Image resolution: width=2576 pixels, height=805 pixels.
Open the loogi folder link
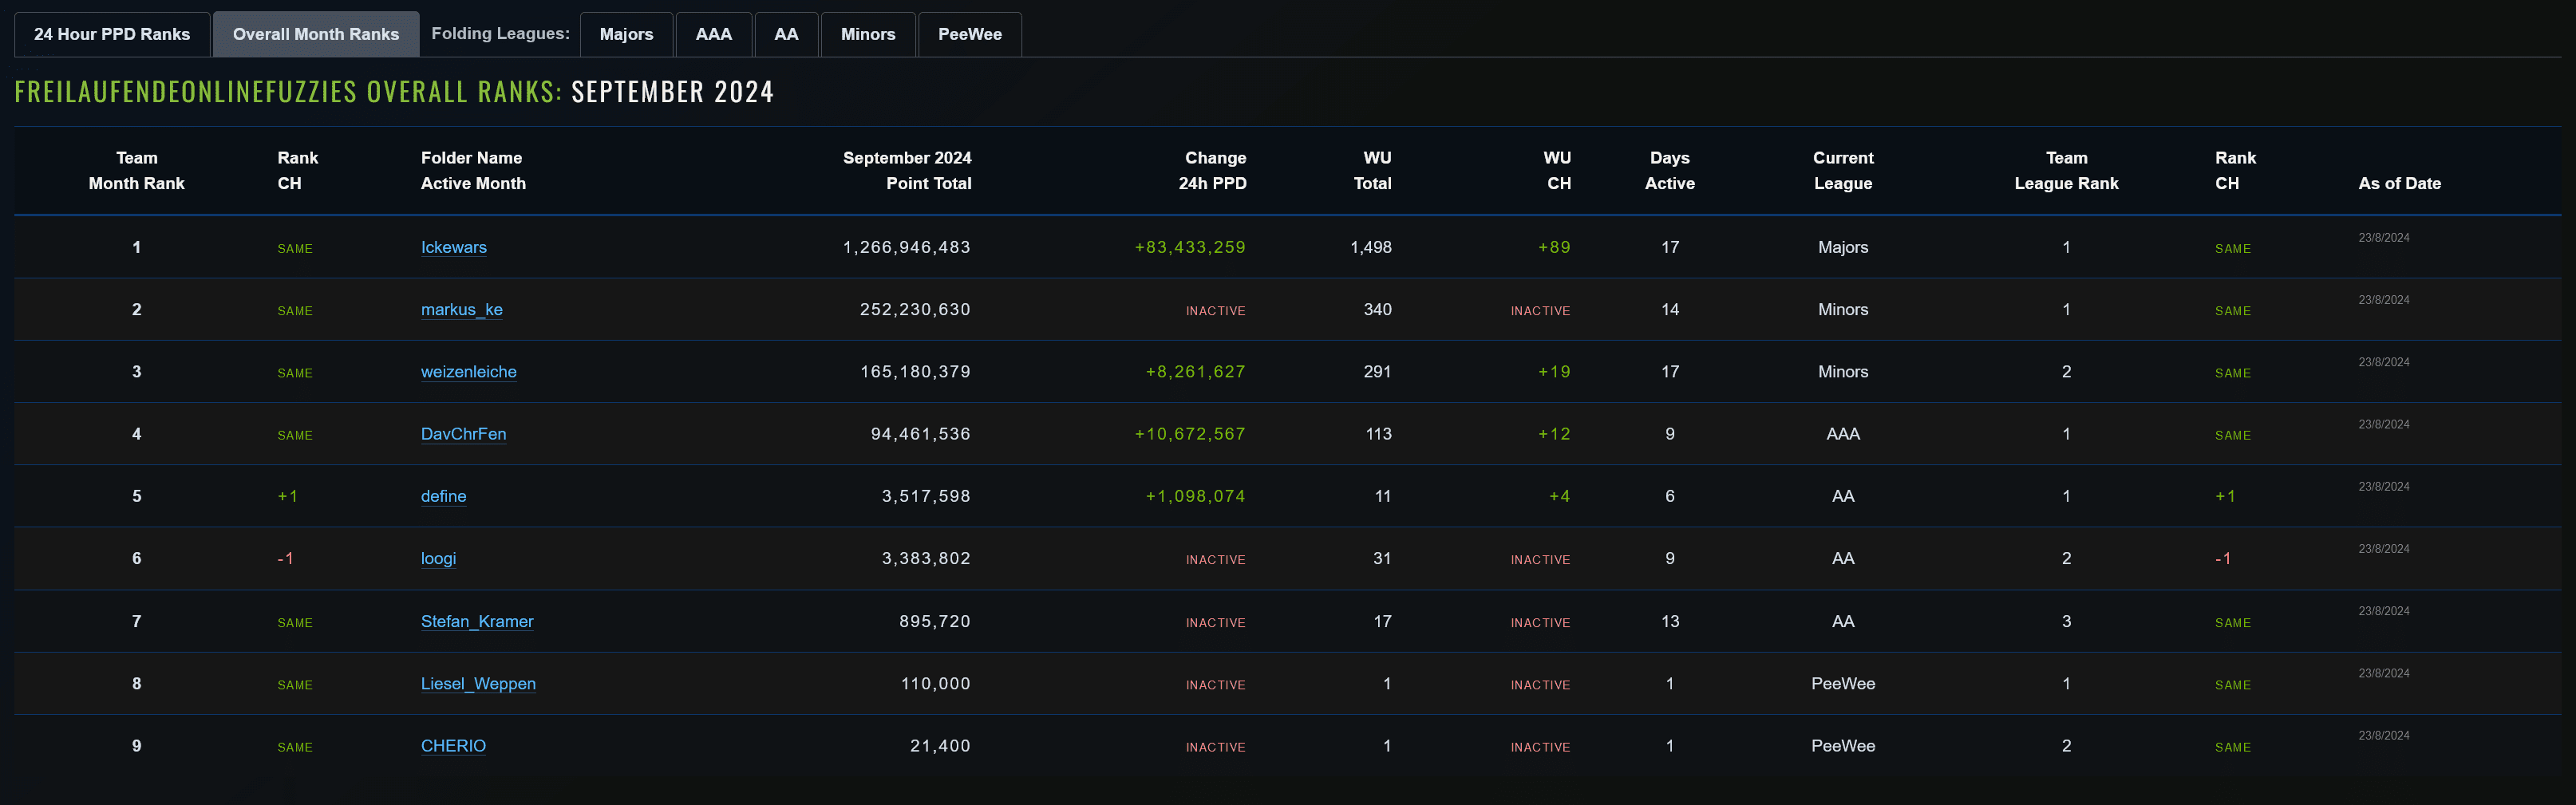[438, 558]
